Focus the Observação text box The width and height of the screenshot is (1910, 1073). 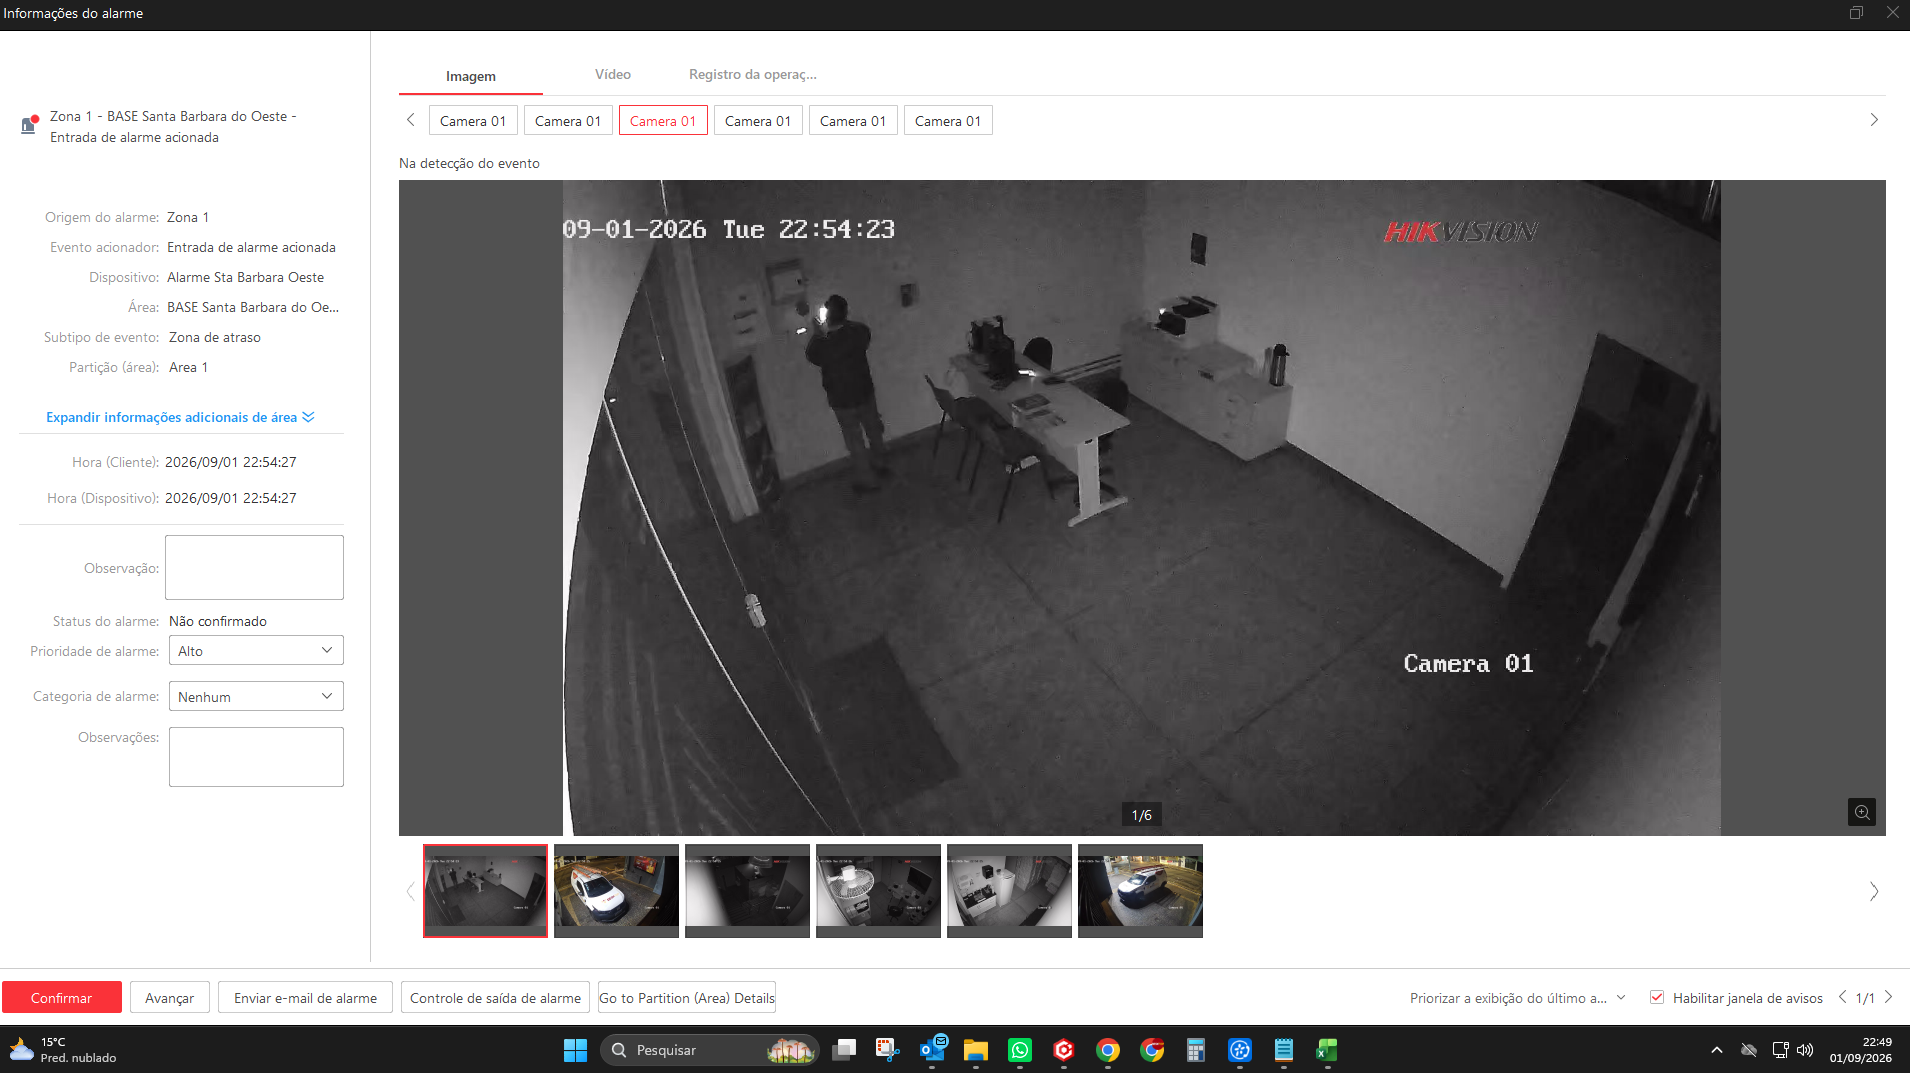click(254, 567)
